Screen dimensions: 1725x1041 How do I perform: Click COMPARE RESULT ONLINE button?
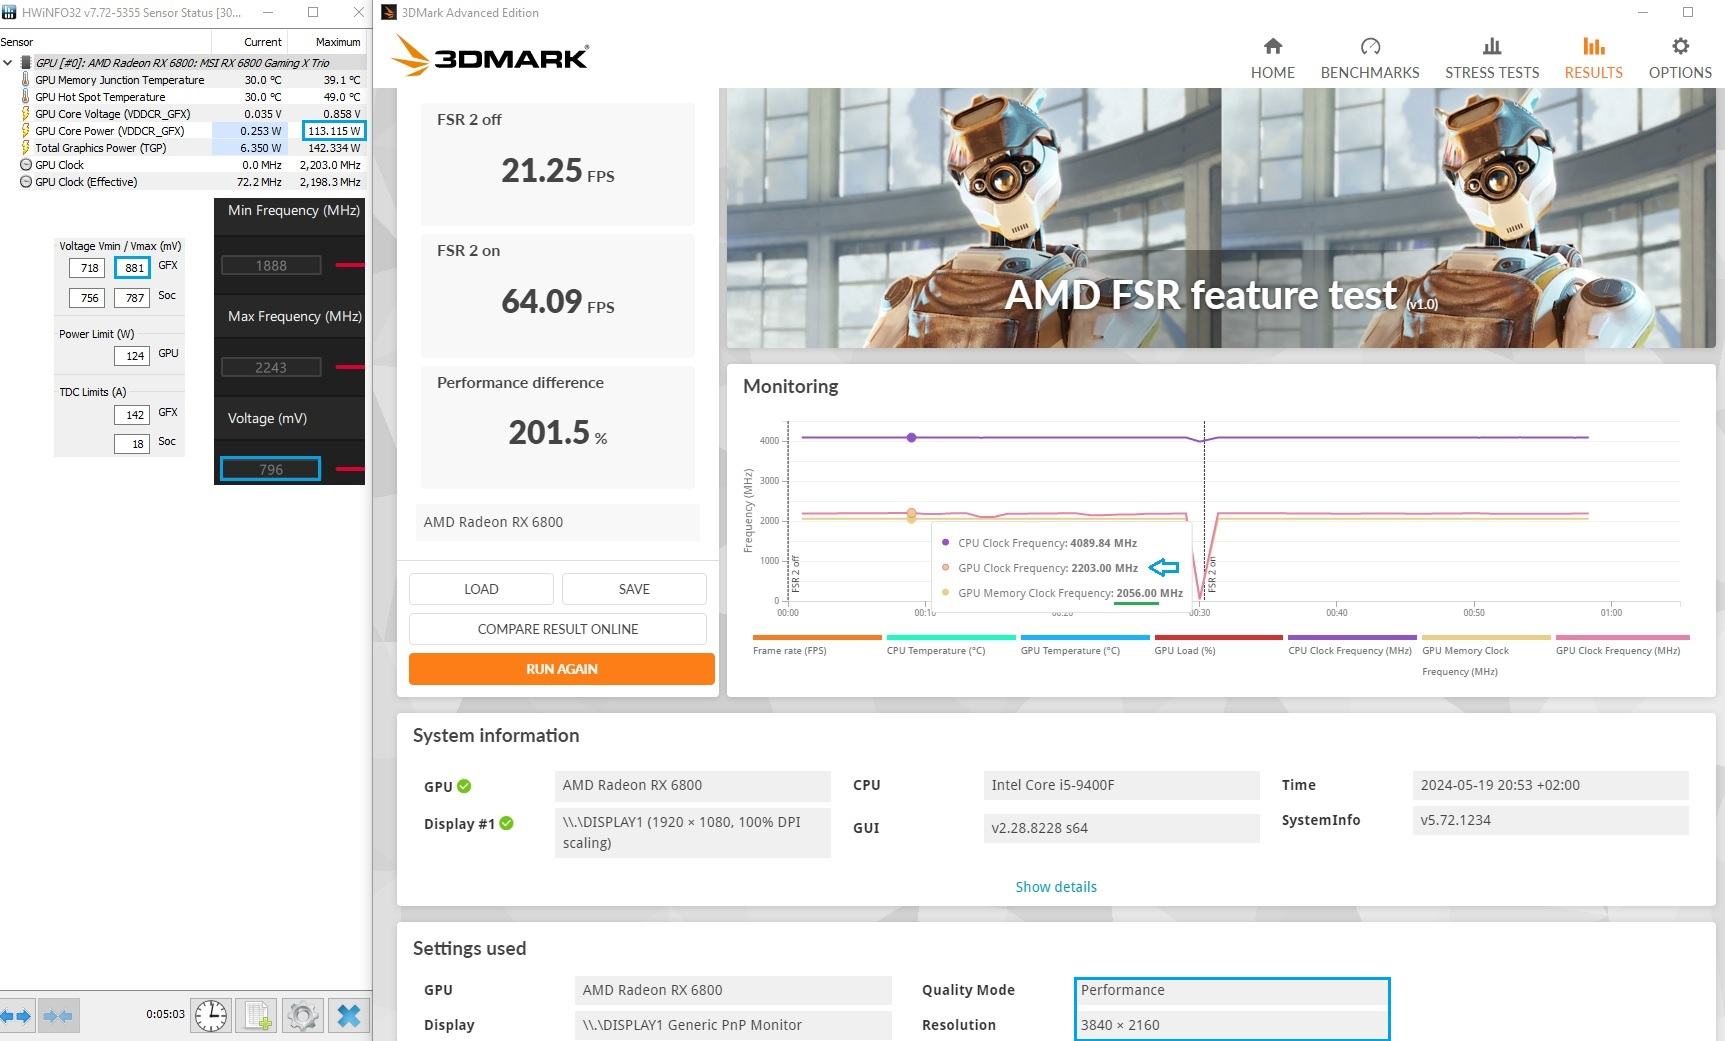point(558,629)
